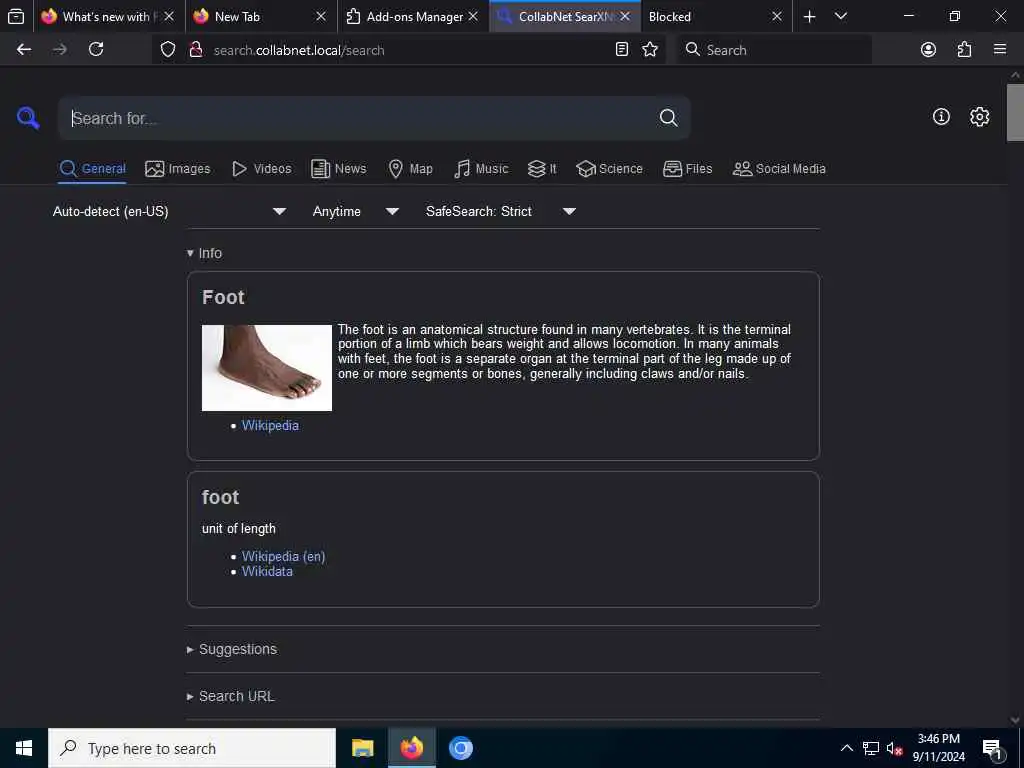Select the Science search category
The height and width of the screenshot is (768, 1024).
tap(609, 168)
